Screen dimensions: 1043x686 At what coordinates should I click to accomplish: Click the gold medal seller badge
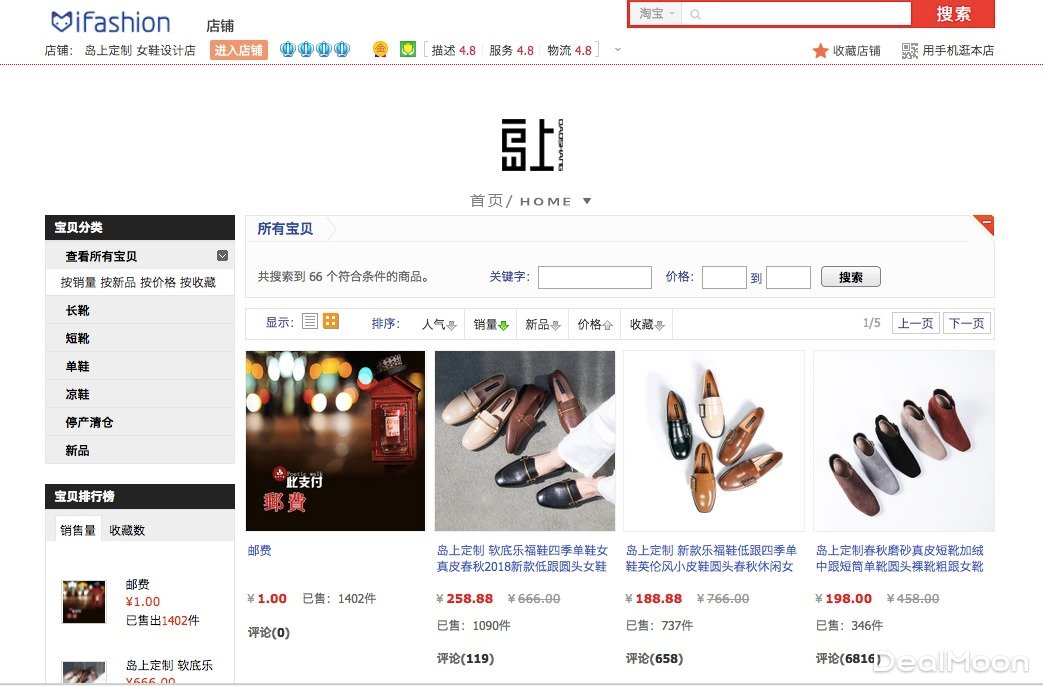[x=380, y=49]
